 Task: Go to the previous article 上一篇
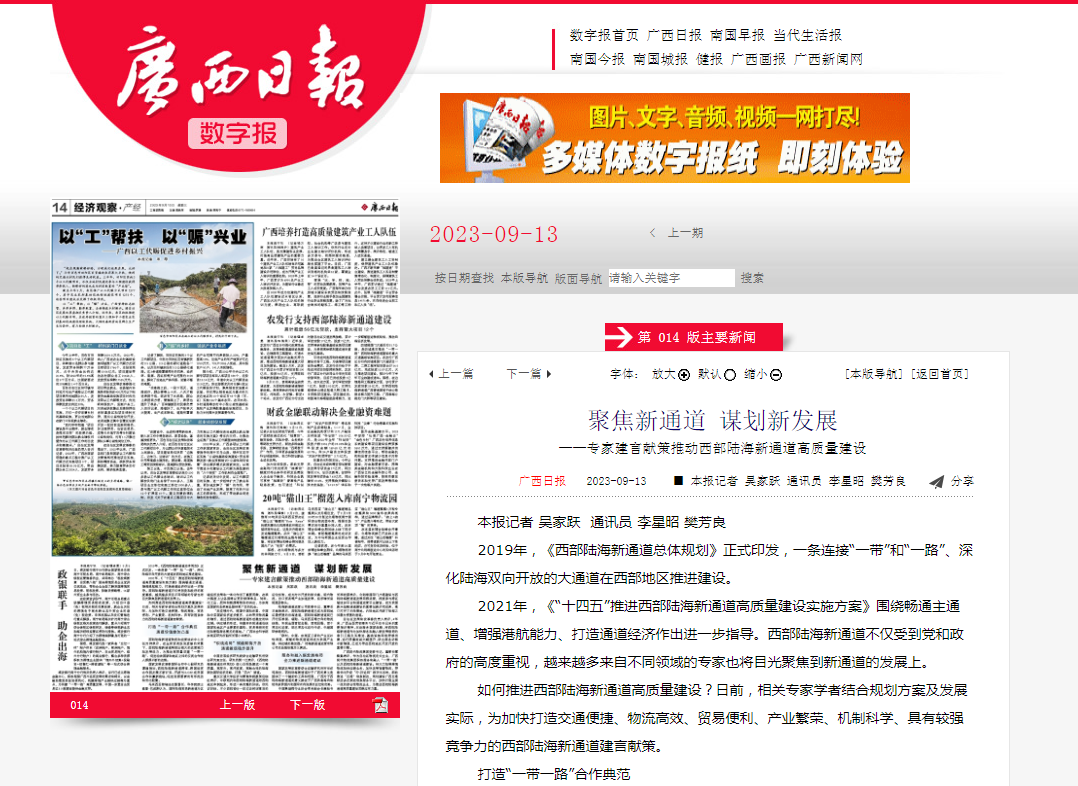point(451,374)
